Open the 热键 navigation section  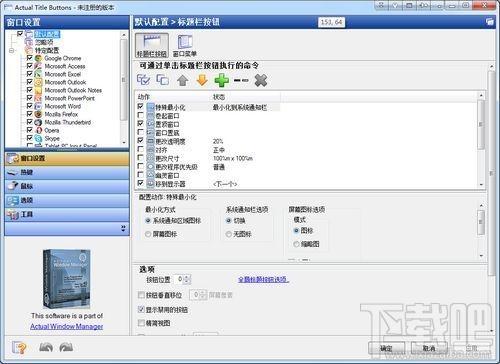pyautogui.click(x=67, y=172)
